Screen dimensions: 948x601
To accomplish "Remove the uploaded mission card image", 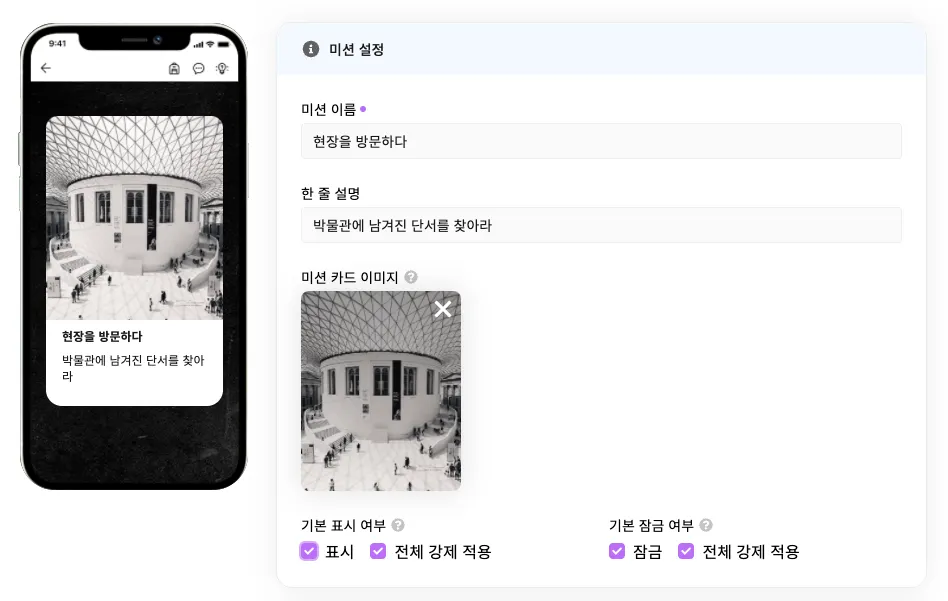I will click(443, 309).
